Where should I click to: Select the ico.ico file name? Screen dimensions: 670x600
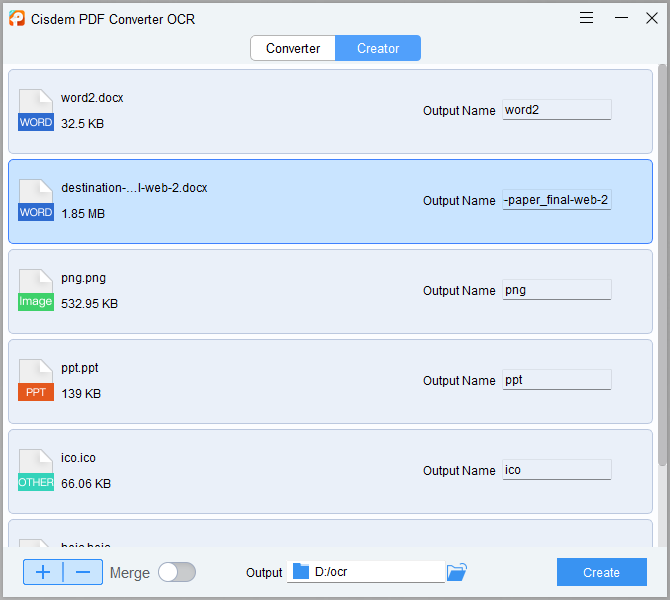tap(78, 458)
